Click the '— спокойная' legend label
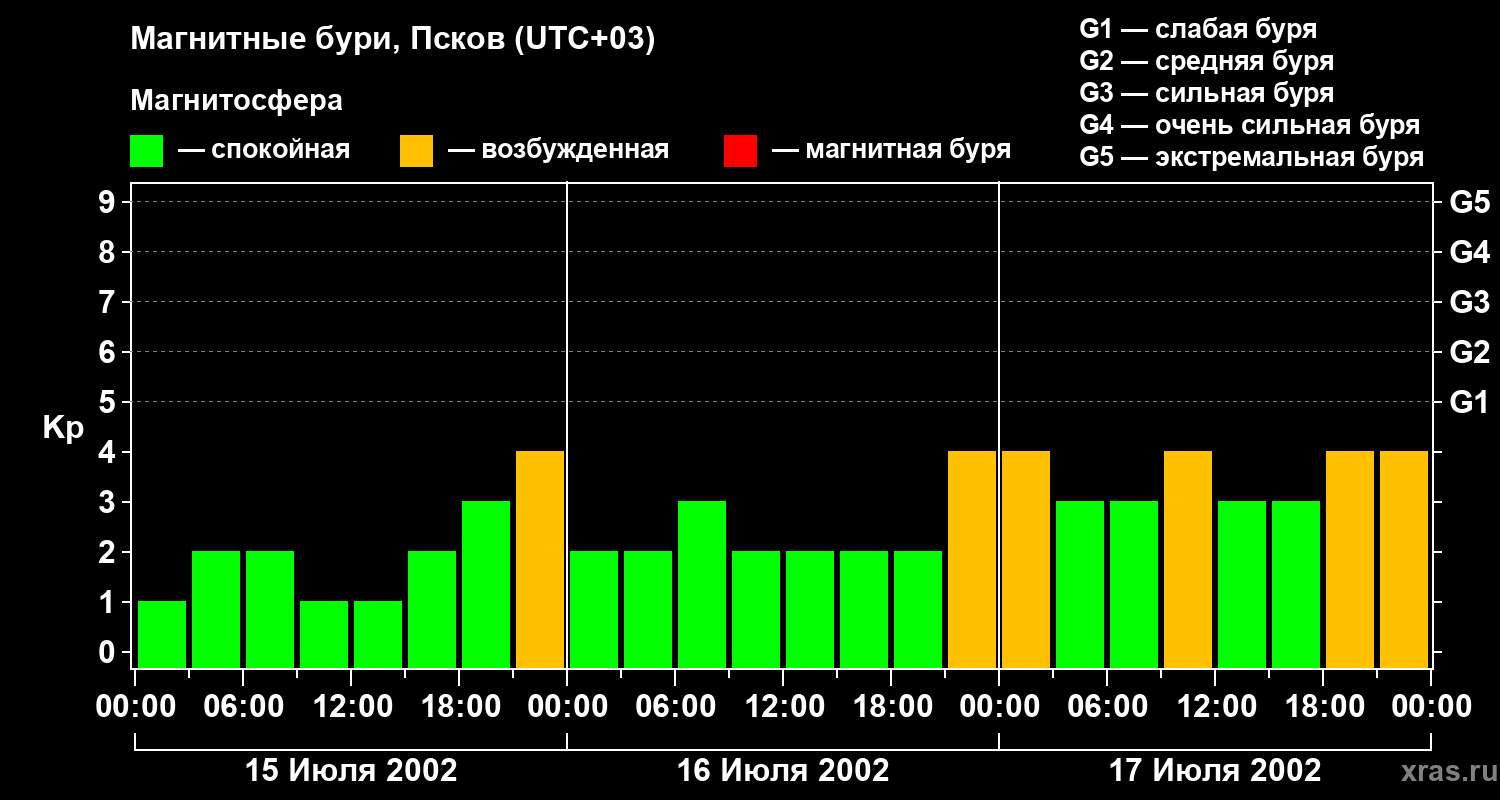 [x=264, y=150]
